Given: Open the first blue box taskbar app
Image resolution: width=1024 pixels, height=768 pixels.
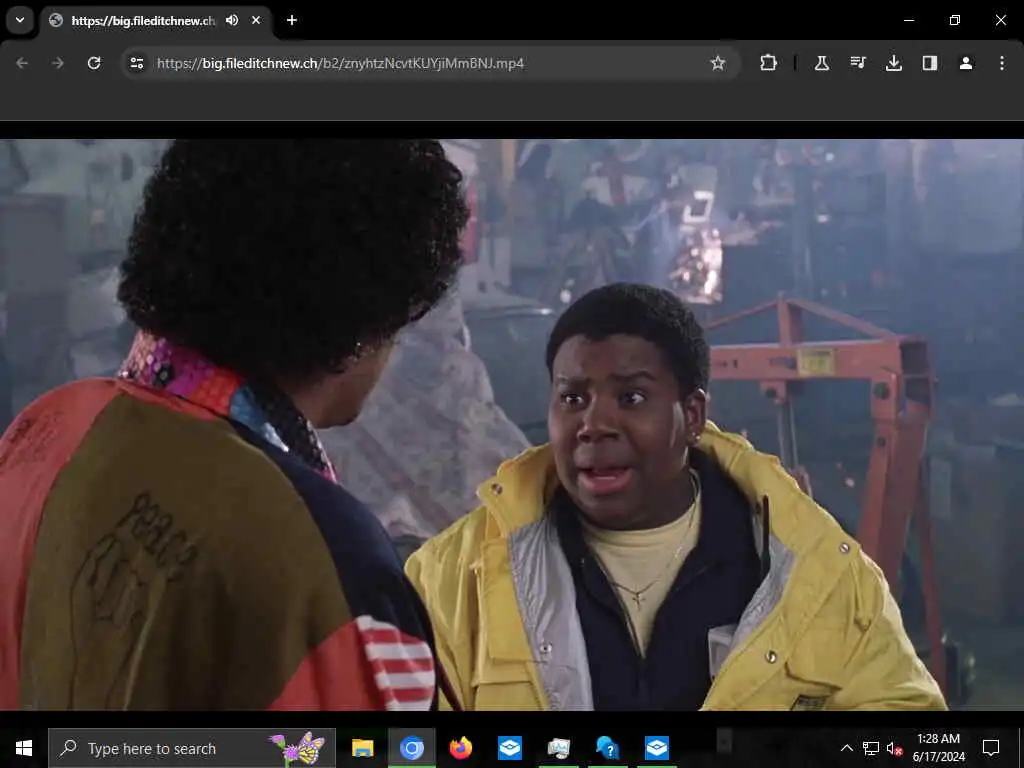Looking at the screenshot, I should [509, 748].
